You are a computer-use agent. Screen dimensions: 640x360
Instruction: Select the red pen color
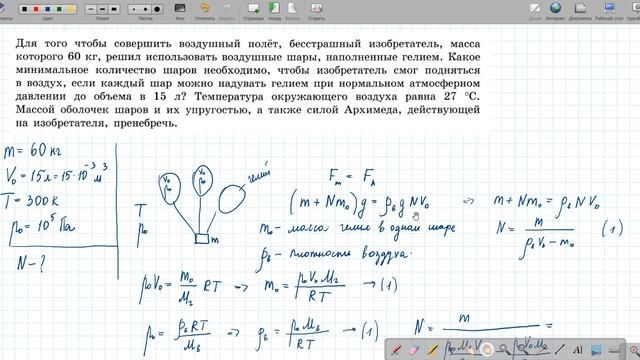click(36, 9)
